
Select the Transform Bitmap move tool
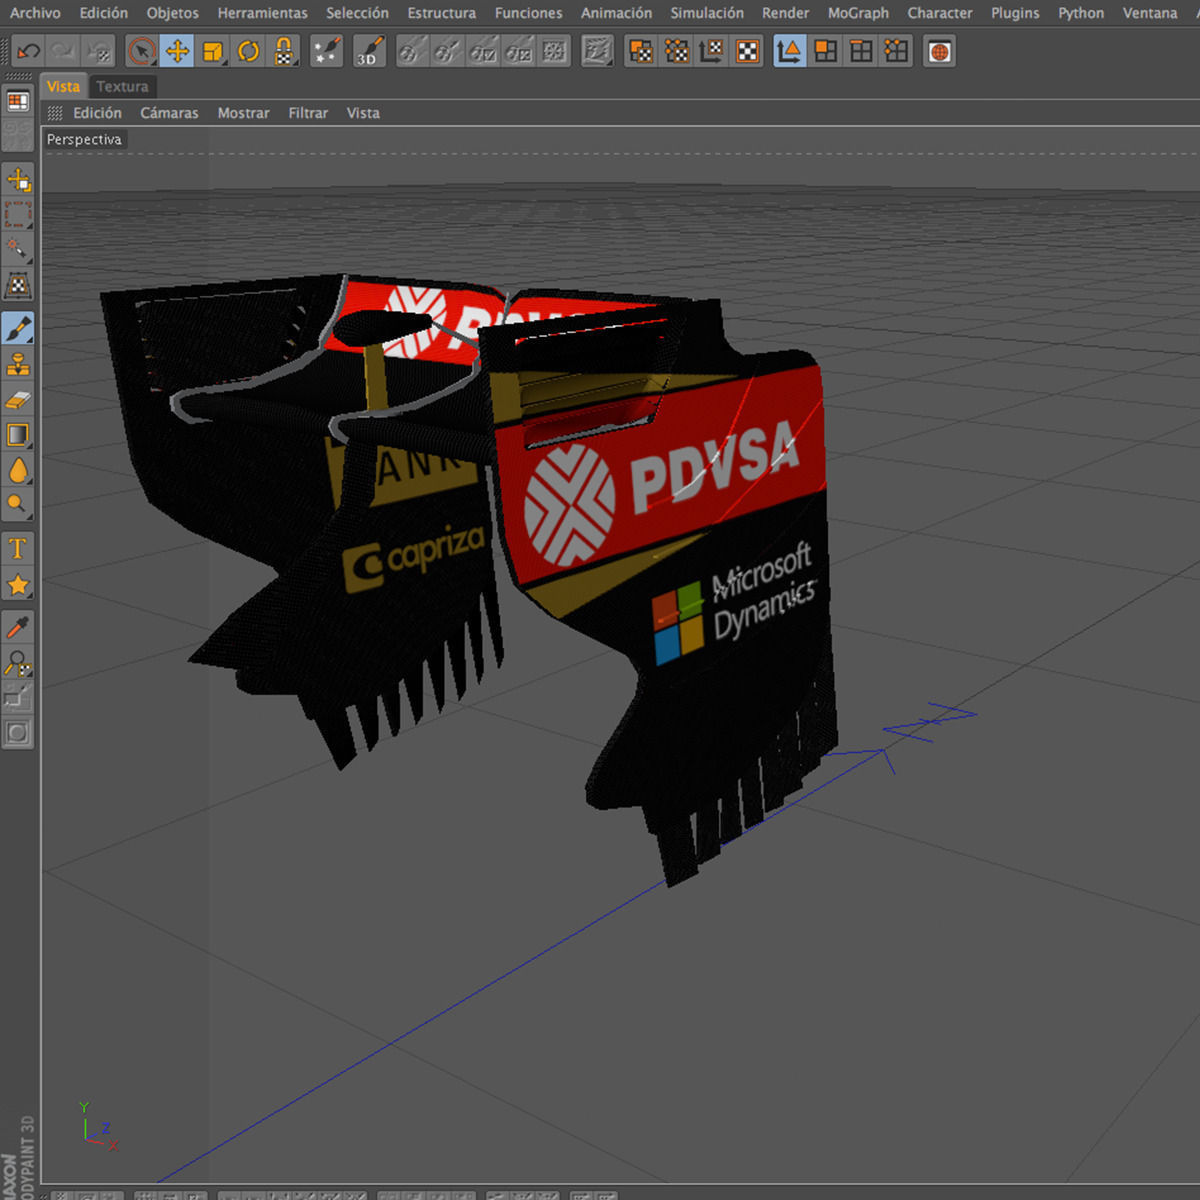(x=18, y=180)
